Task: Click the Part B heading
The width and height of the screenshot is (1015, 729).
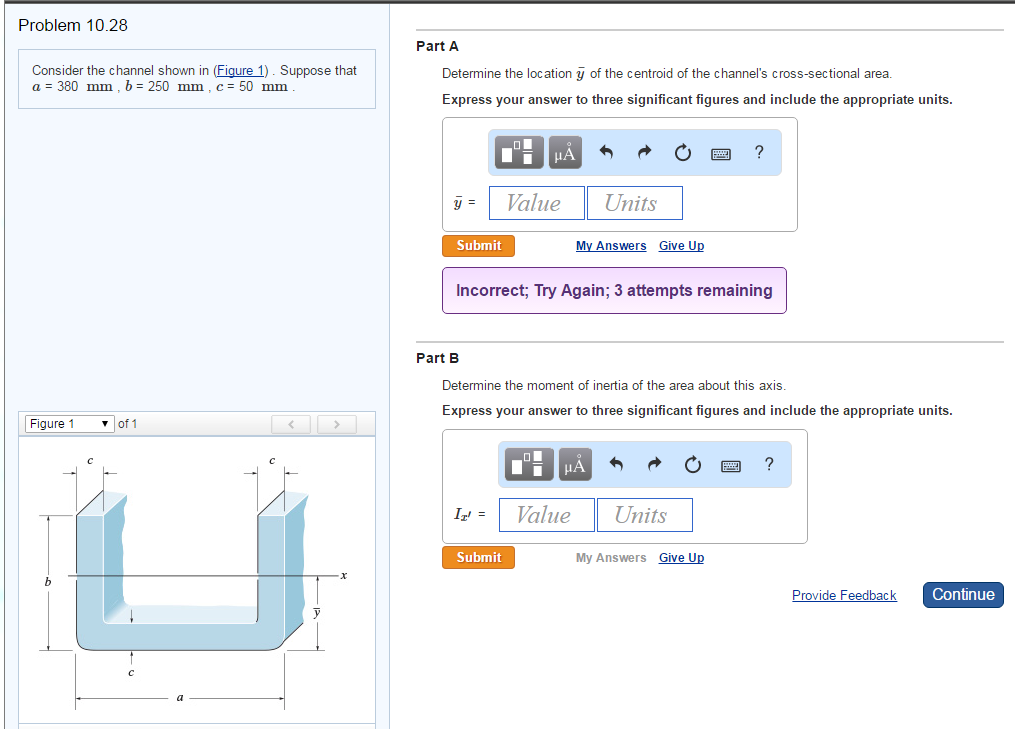Action: (438, 358)
